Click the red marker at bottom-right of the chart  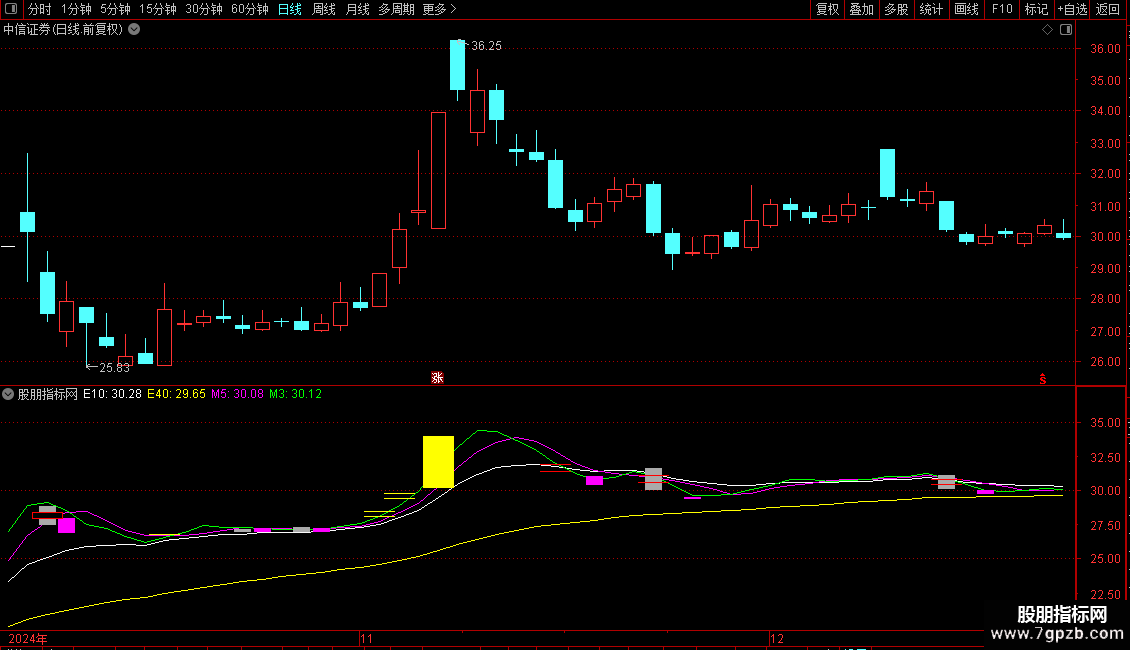click(1042, 379)
